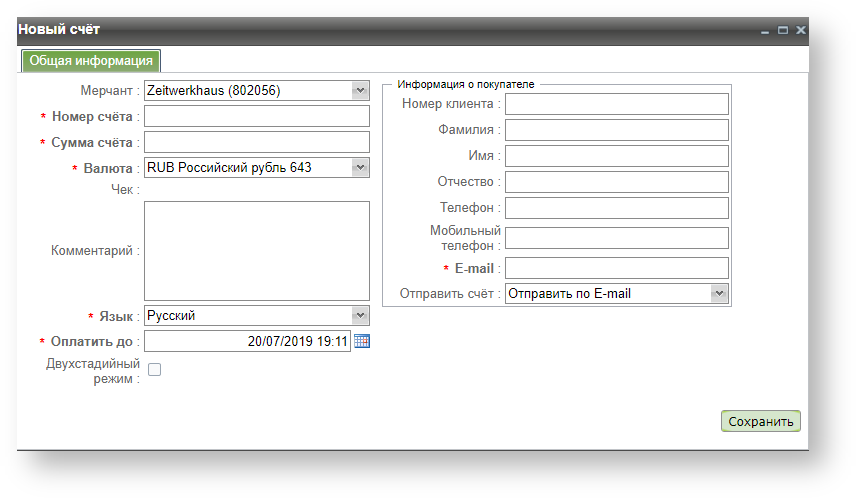The height and width of the screenshot is (499, 857).
Task: Enable the Двухстадийный режим checkbox
Action: tap(155, 370)
